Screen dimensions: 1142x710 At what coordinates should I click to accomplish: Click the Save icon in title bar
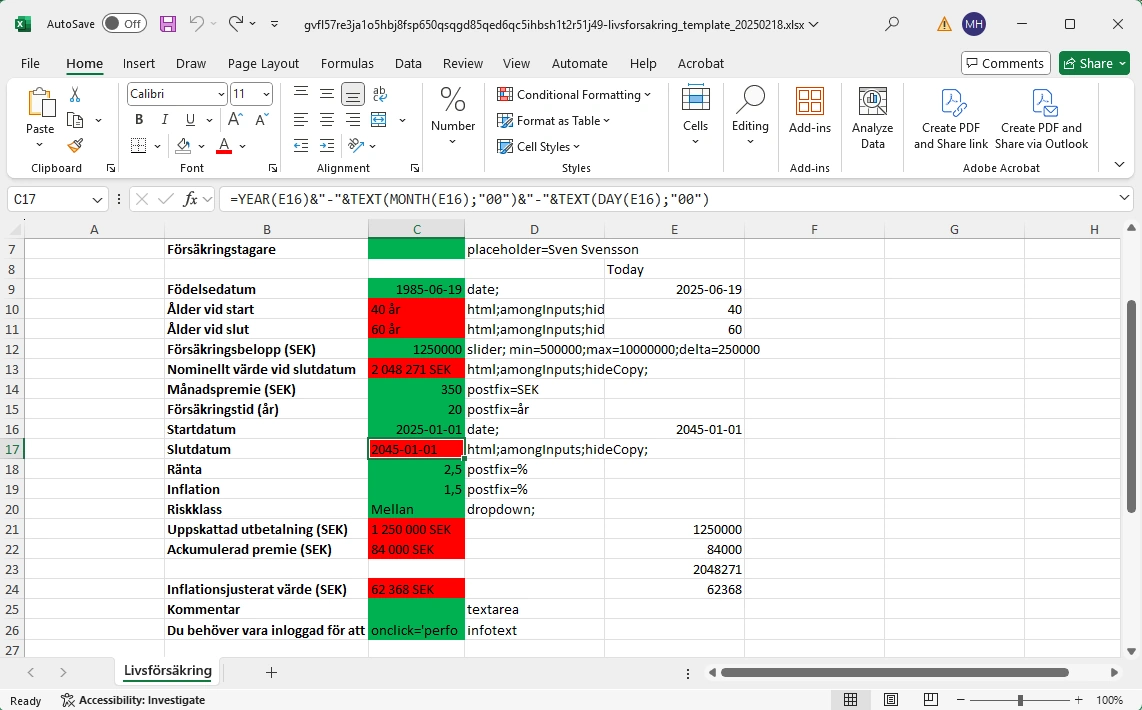[168, 24]
